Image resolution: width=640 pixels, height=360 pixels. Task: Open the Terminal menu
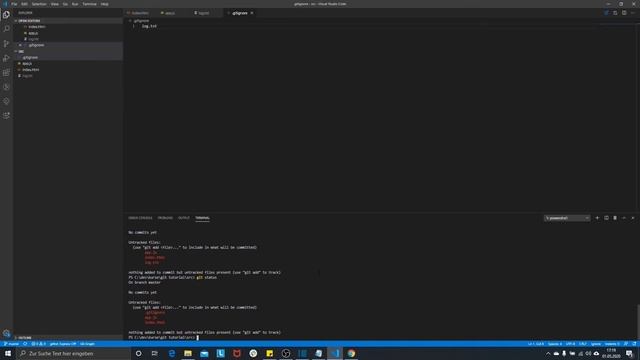pos(89,4)
